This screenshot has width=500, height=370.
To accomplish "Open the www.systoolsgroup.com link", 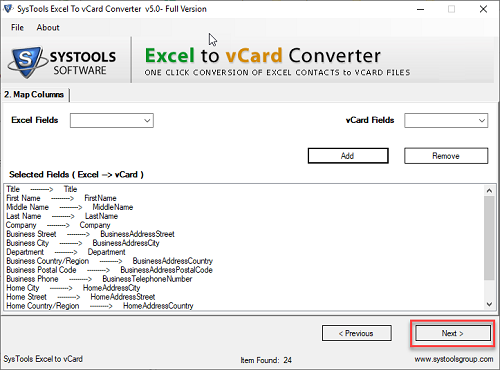I will click(x=454, y=359).
